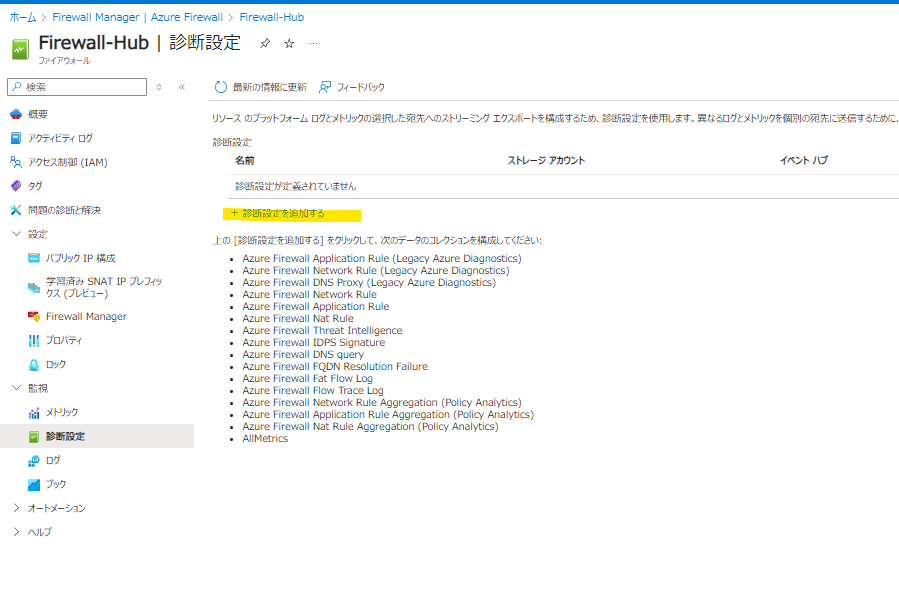Click the Firewall Manager icon in sidebar
This screenshot has width=899, height=591.
point(34,316)
